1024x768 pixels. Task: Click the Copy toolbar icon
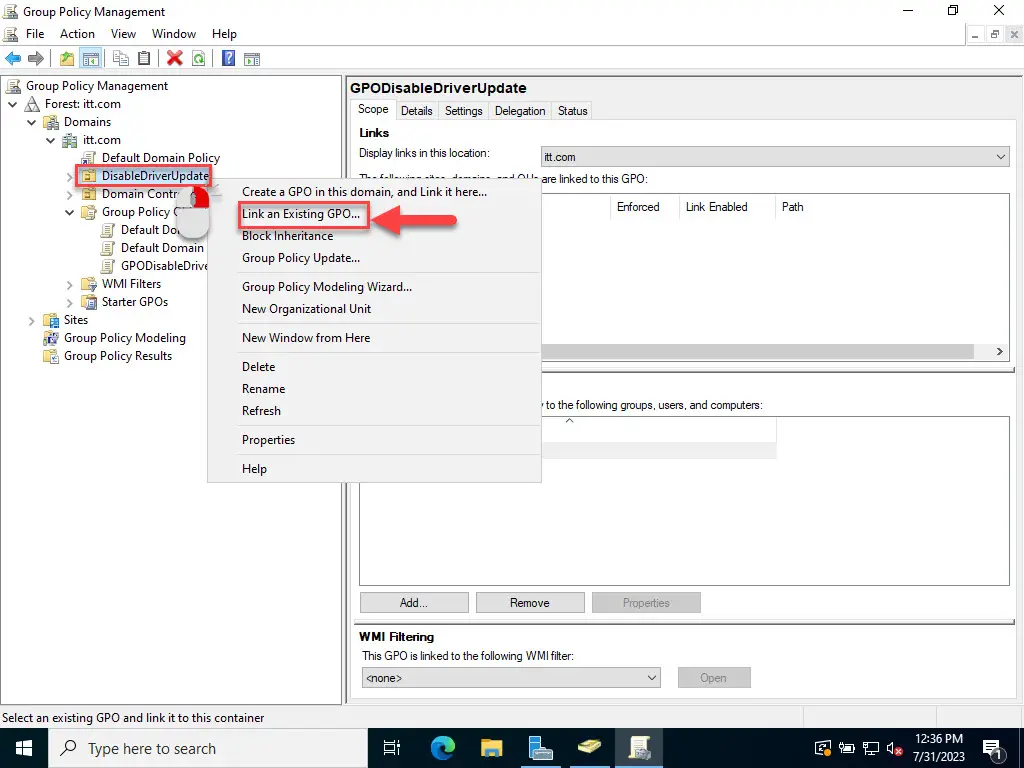tap(121, 59)
